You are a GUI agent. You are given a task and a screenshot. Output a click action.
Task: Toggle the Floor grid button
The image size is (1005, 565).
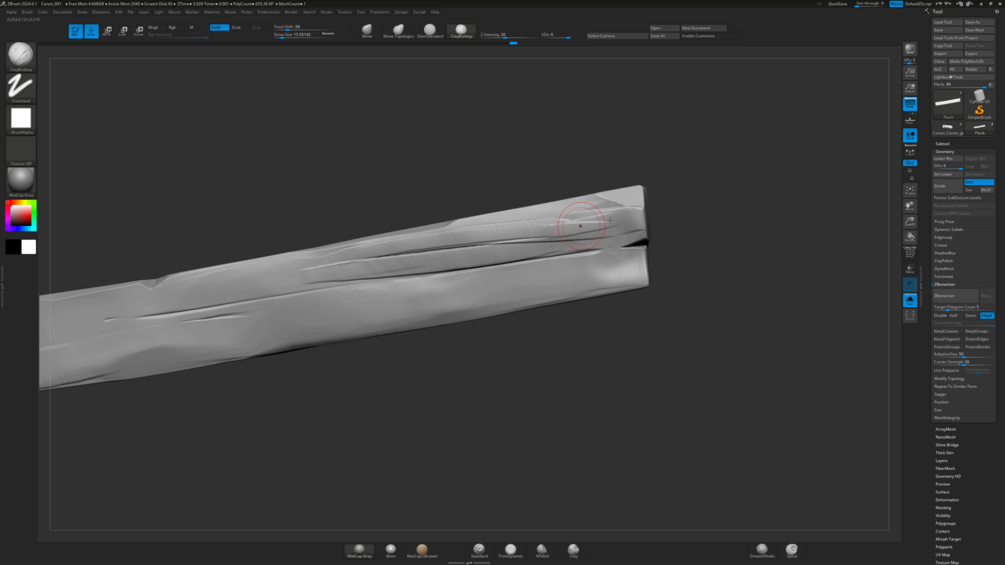click(x=910, y=120)
